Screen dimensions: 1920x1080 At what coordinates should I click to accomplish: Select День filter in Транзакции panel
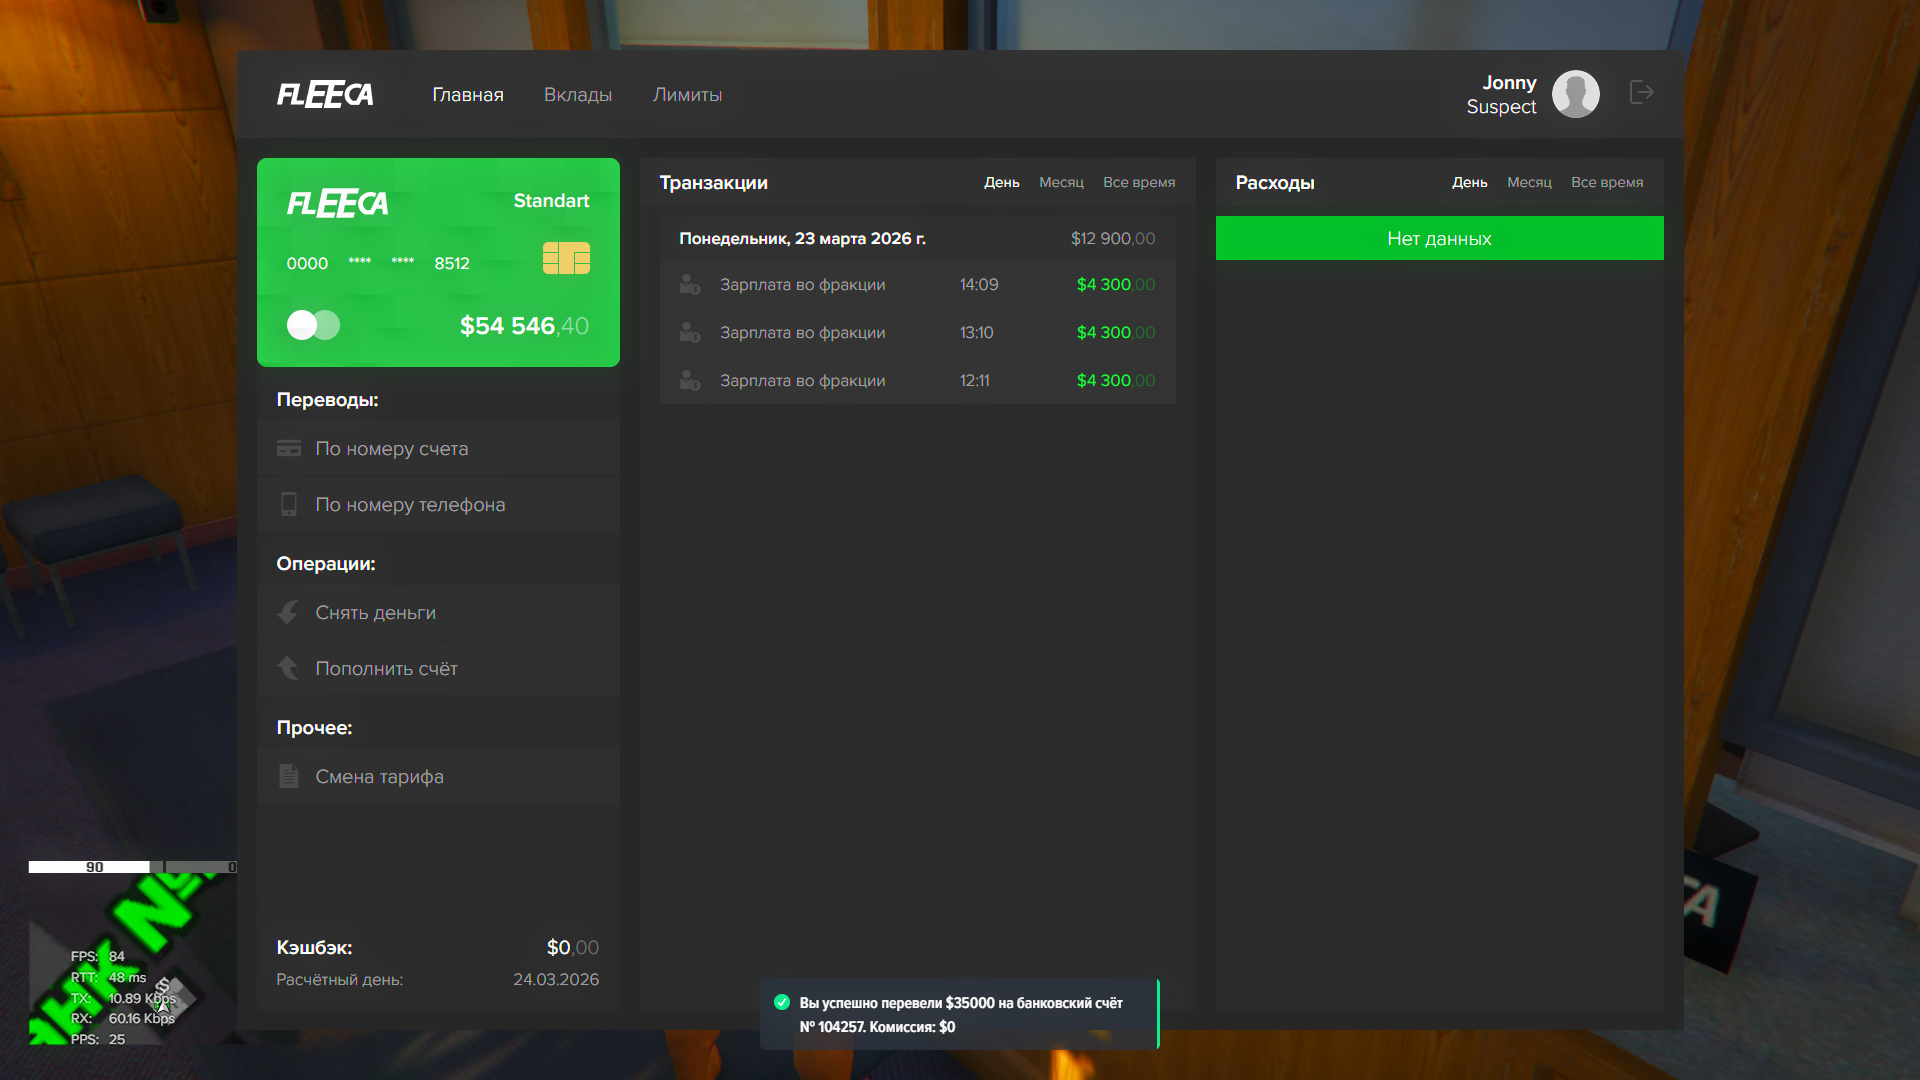click(1001, 182)
